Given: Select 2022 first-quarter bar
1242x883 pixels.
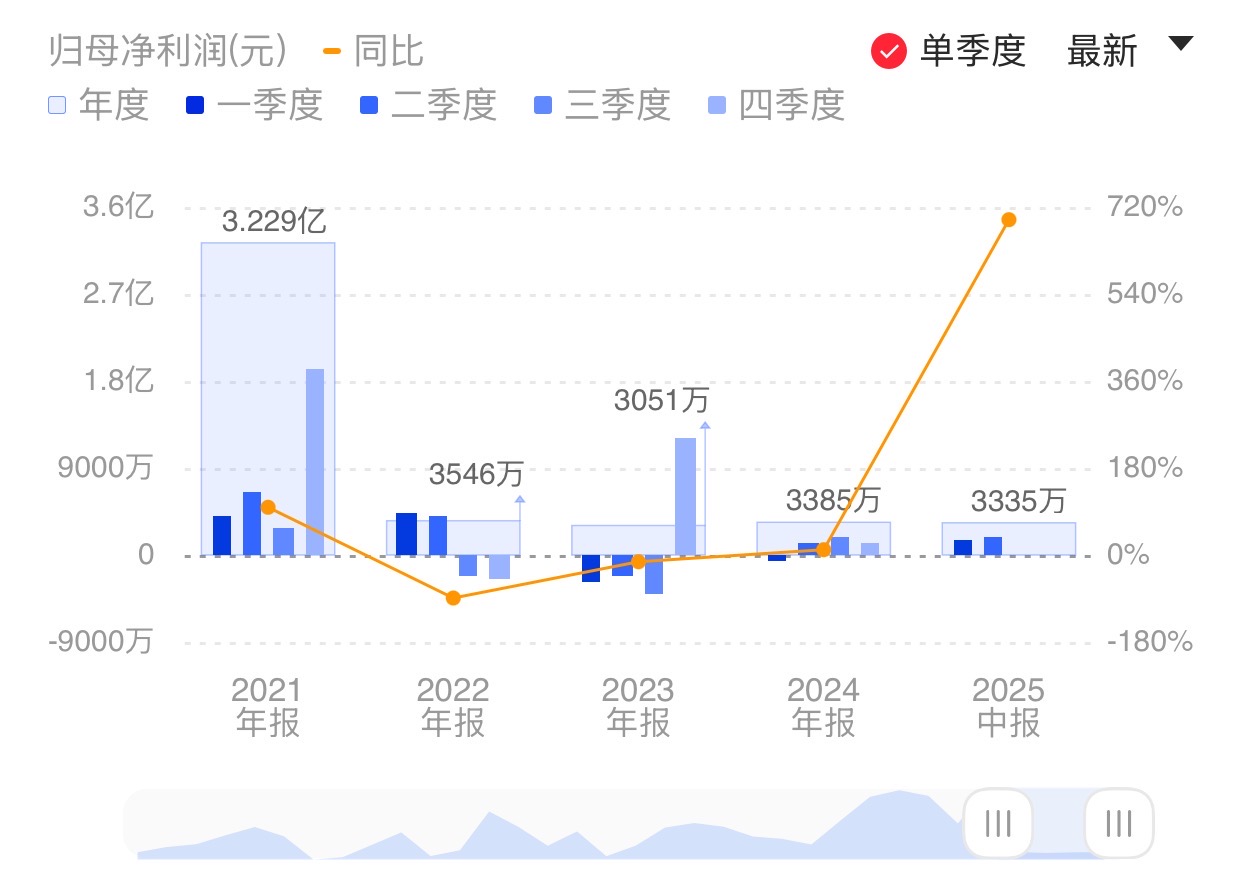Looking at the screenshot, I should (406, 534).
